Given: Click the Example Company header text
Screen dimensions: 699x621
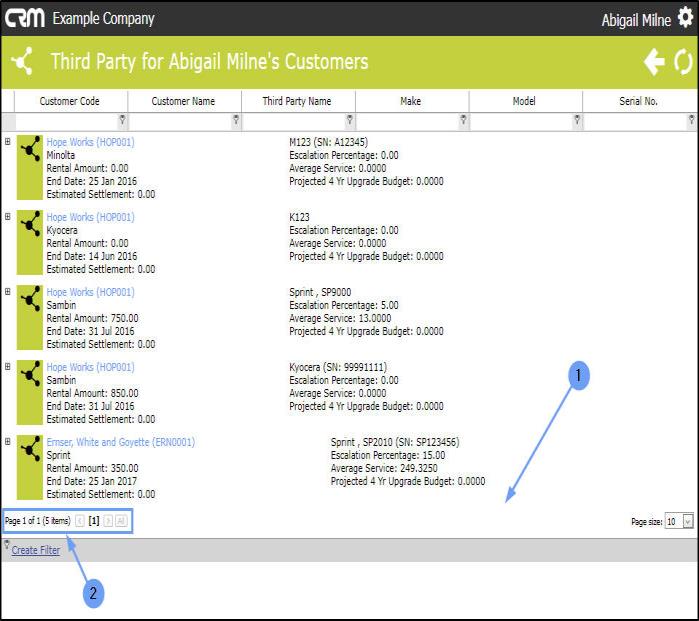Looking at the screenshot, I should pyautogui.click(x=103, y=19).
